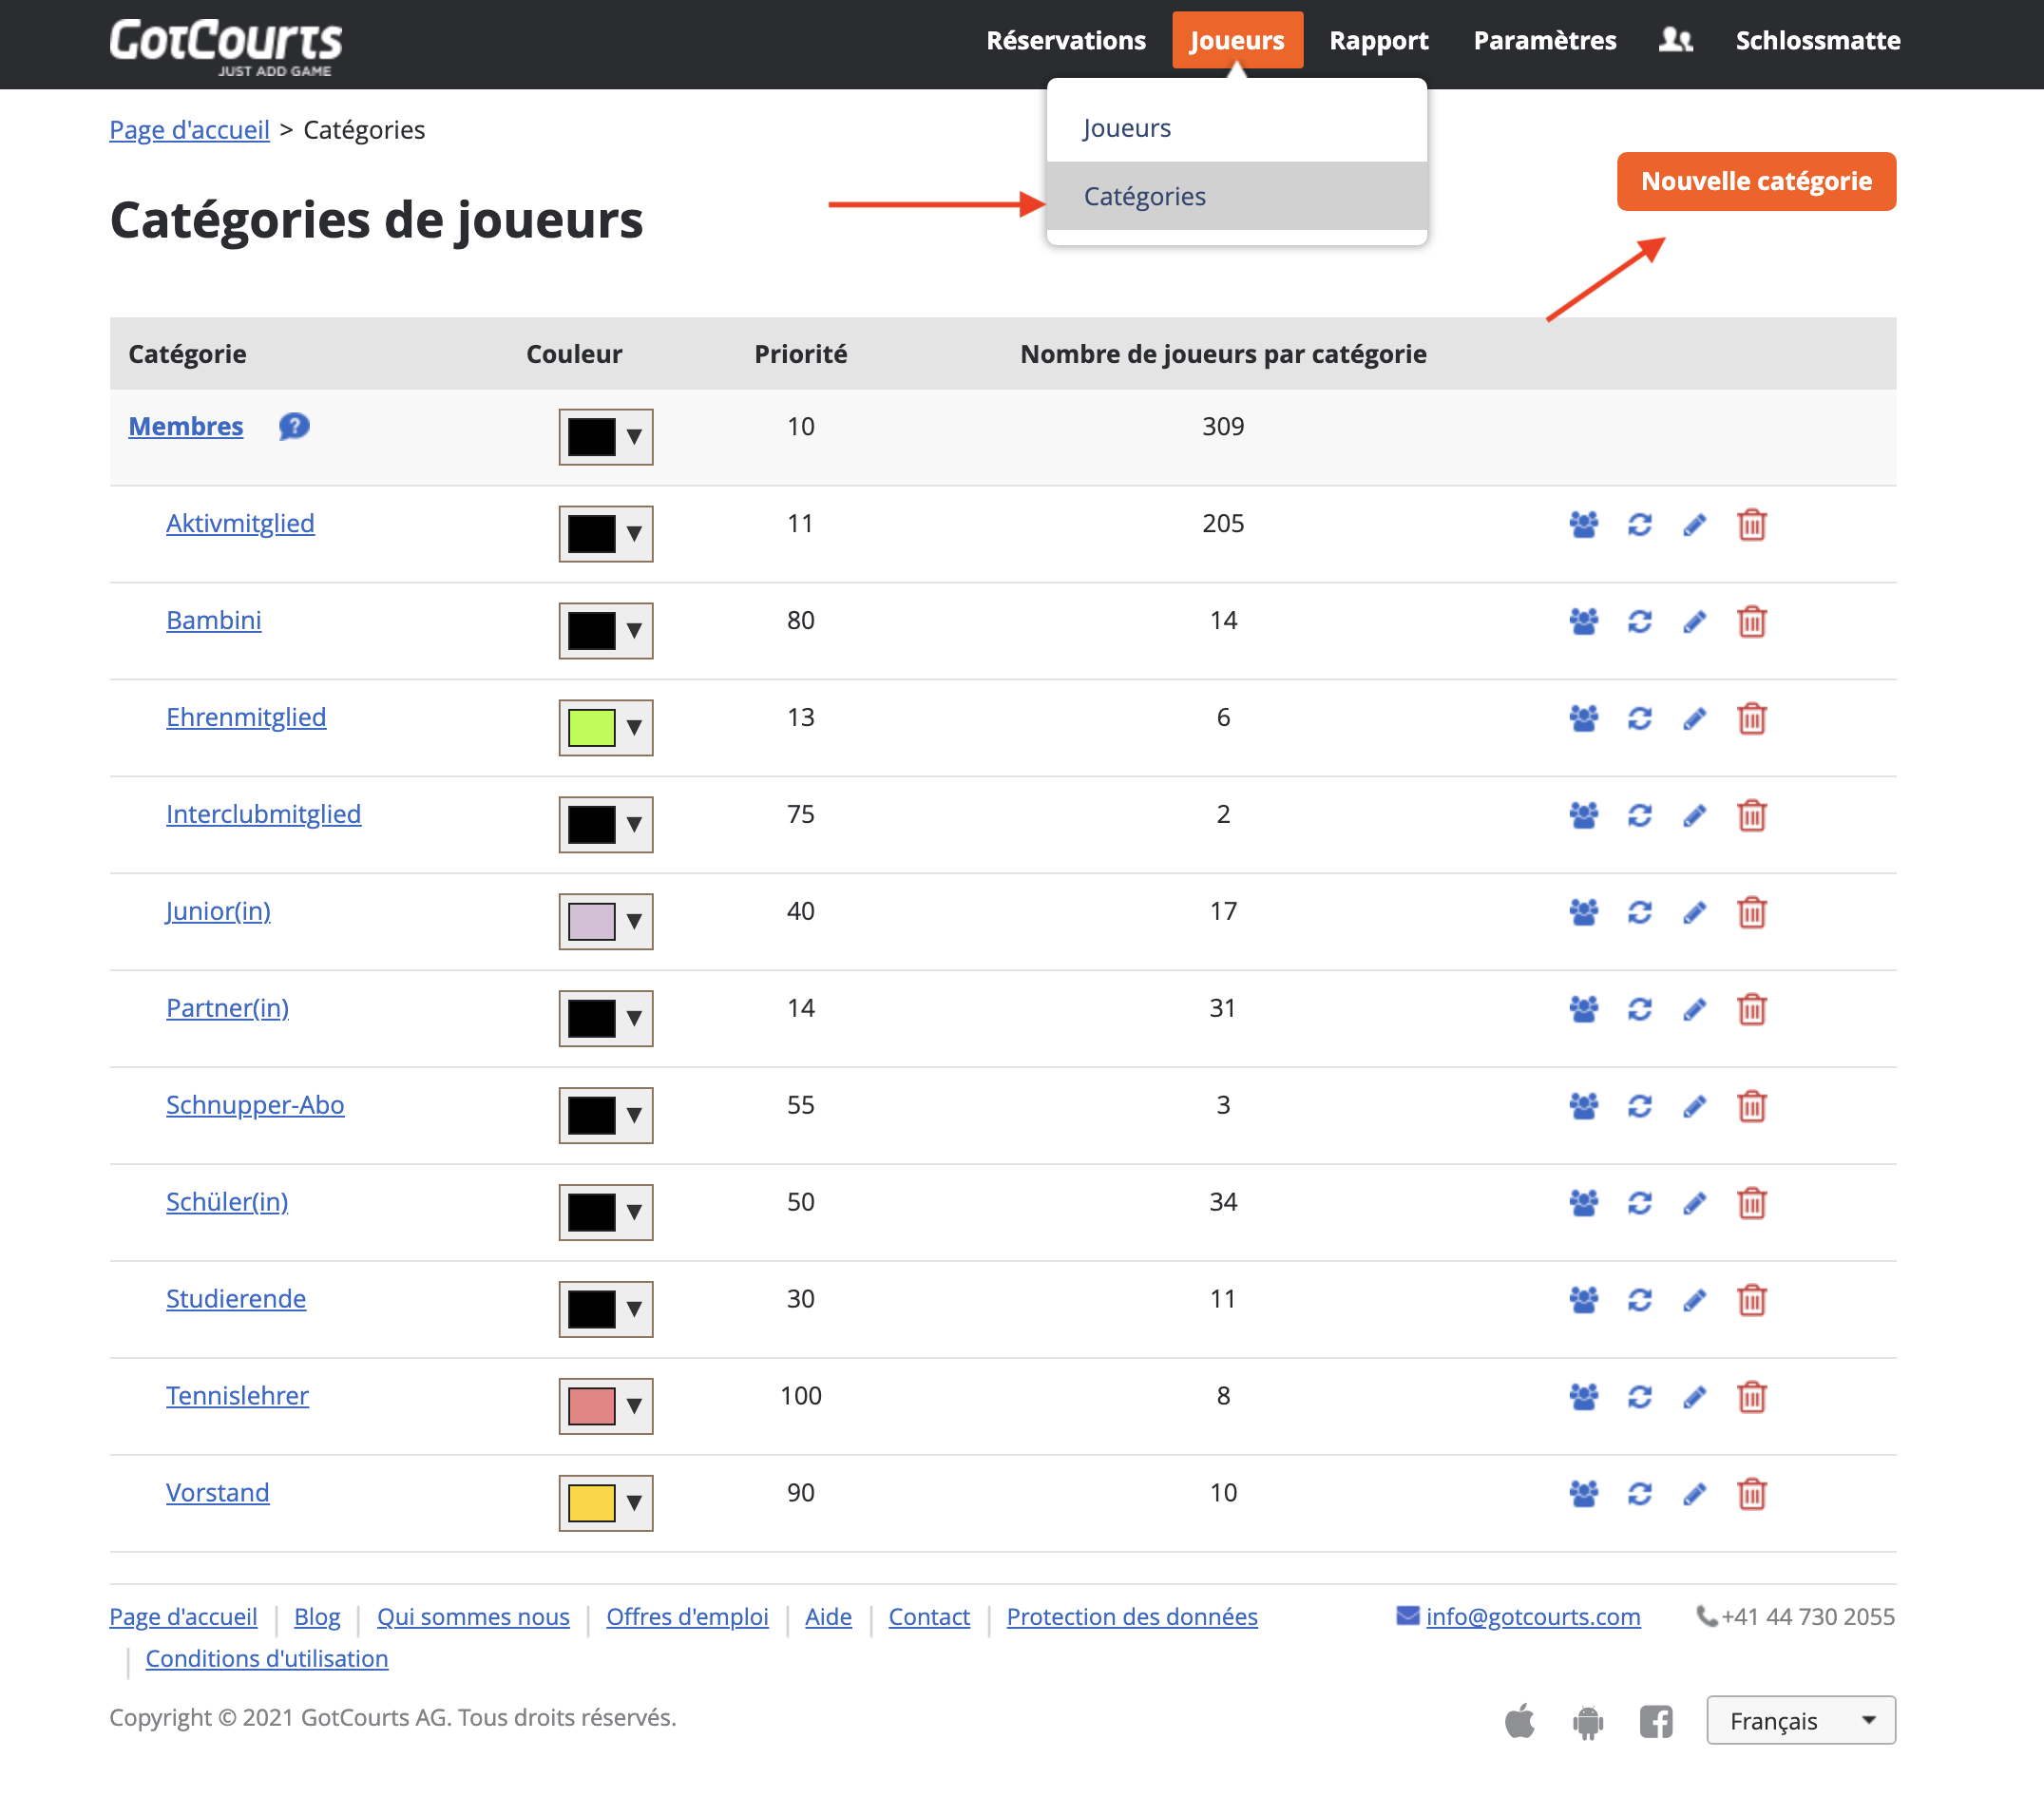The width and height of the screenshot is (2044, 1816).
Task: Open players group for Partner(in)
Action: pos(1583,1009)
